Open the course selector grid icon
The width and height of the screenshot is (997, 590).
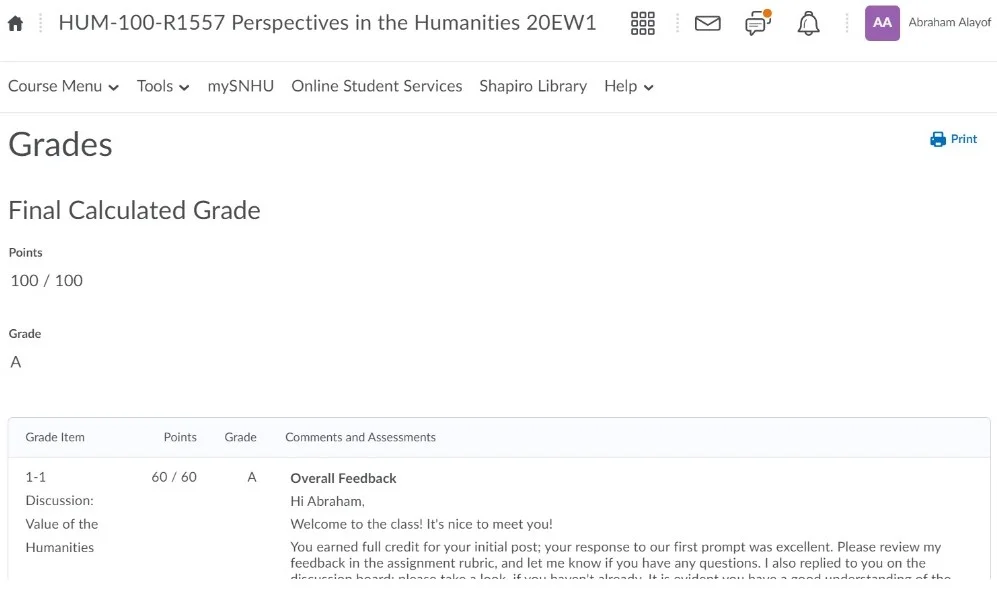click(643, 23)
